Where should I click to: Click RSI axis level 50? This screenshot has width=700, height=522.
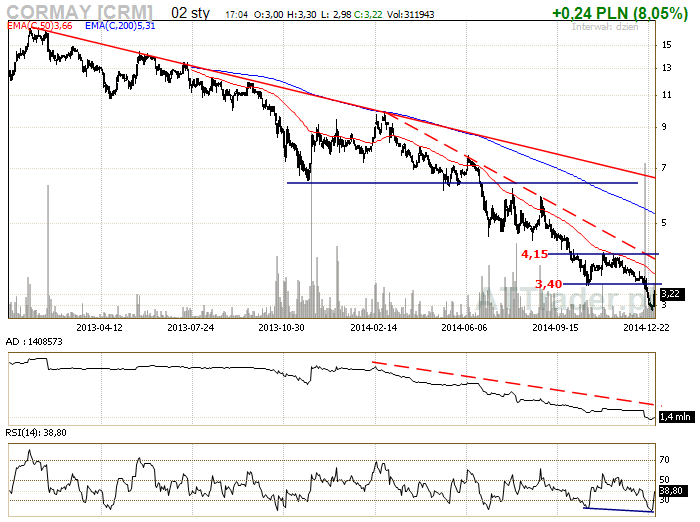click(664, 480)
